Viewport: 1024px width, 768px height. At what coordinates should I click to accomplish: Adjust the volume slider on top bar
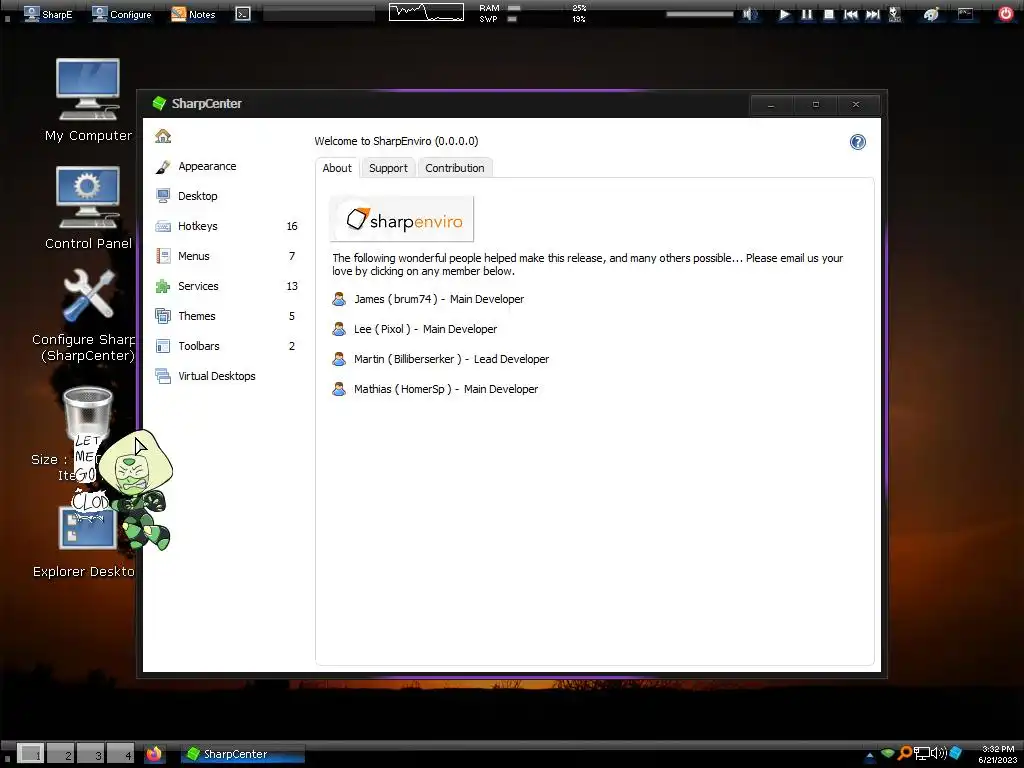click(x=700, y=14)
